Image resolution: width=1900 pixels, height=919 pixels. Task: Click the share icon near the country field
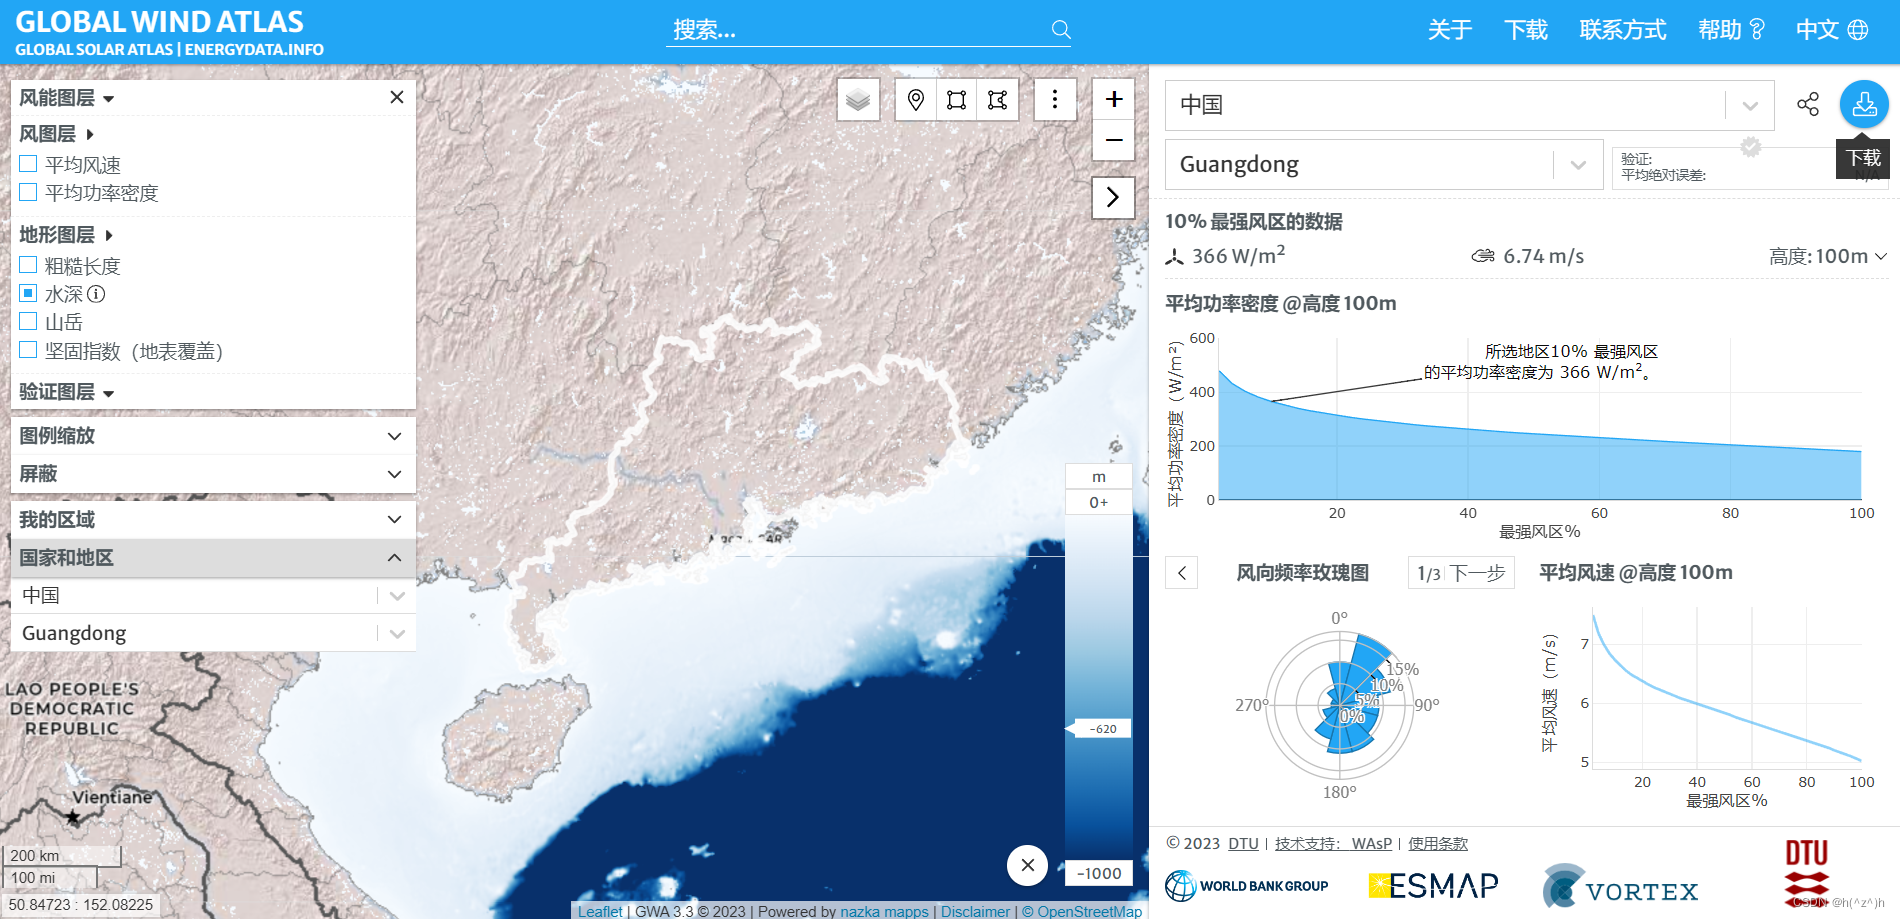pos(1808,104)
